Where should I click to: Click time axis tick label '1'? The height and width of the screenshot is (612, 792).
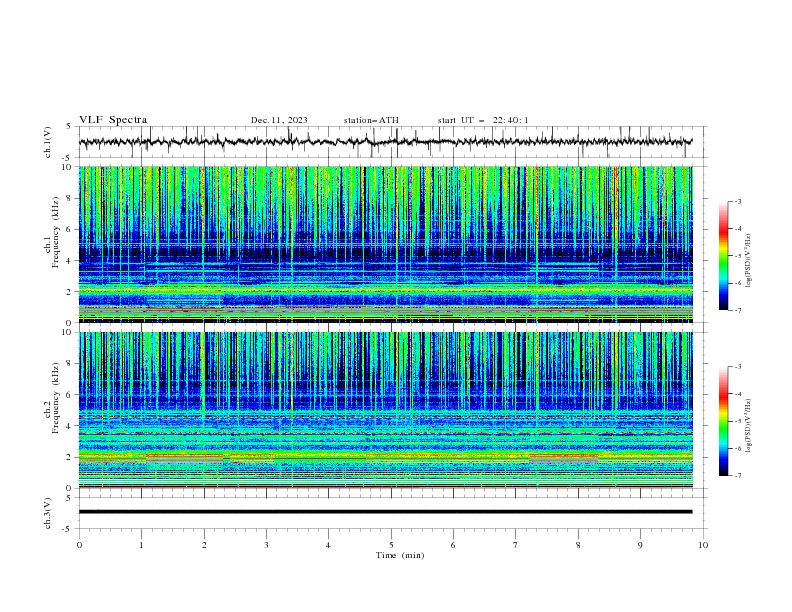(x=142, y=545)
